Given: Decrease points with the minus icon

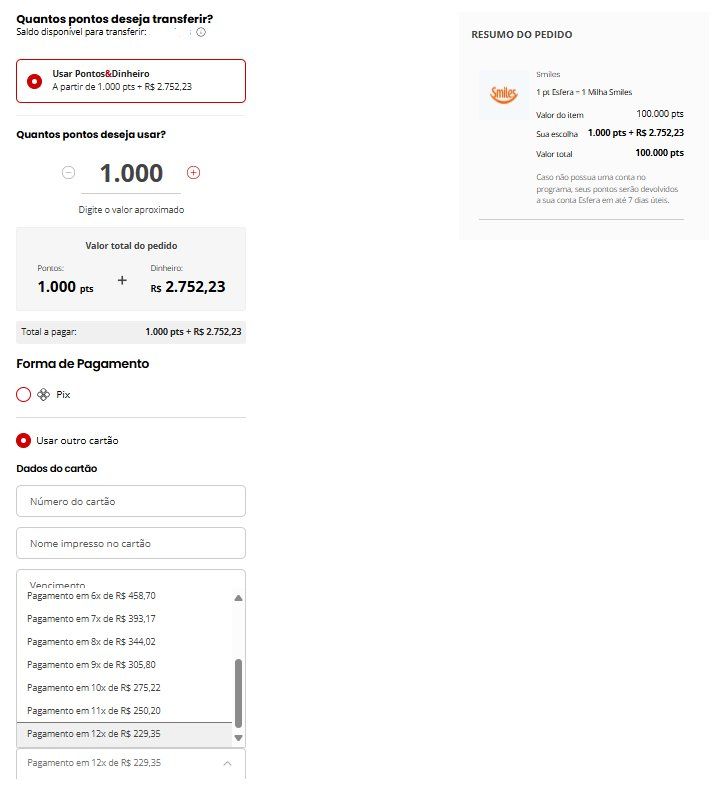Looking at the screenshot, I should [69, 173].
